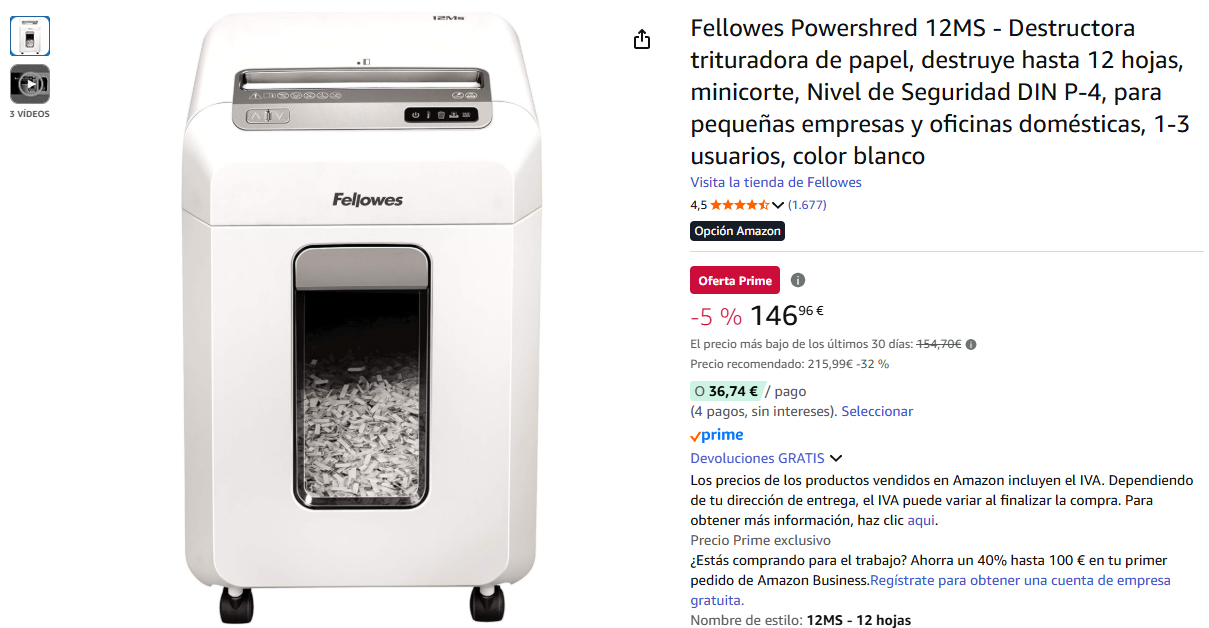
Task: Click the Opción Amazon badge
Action: click(x=737, y=231)
